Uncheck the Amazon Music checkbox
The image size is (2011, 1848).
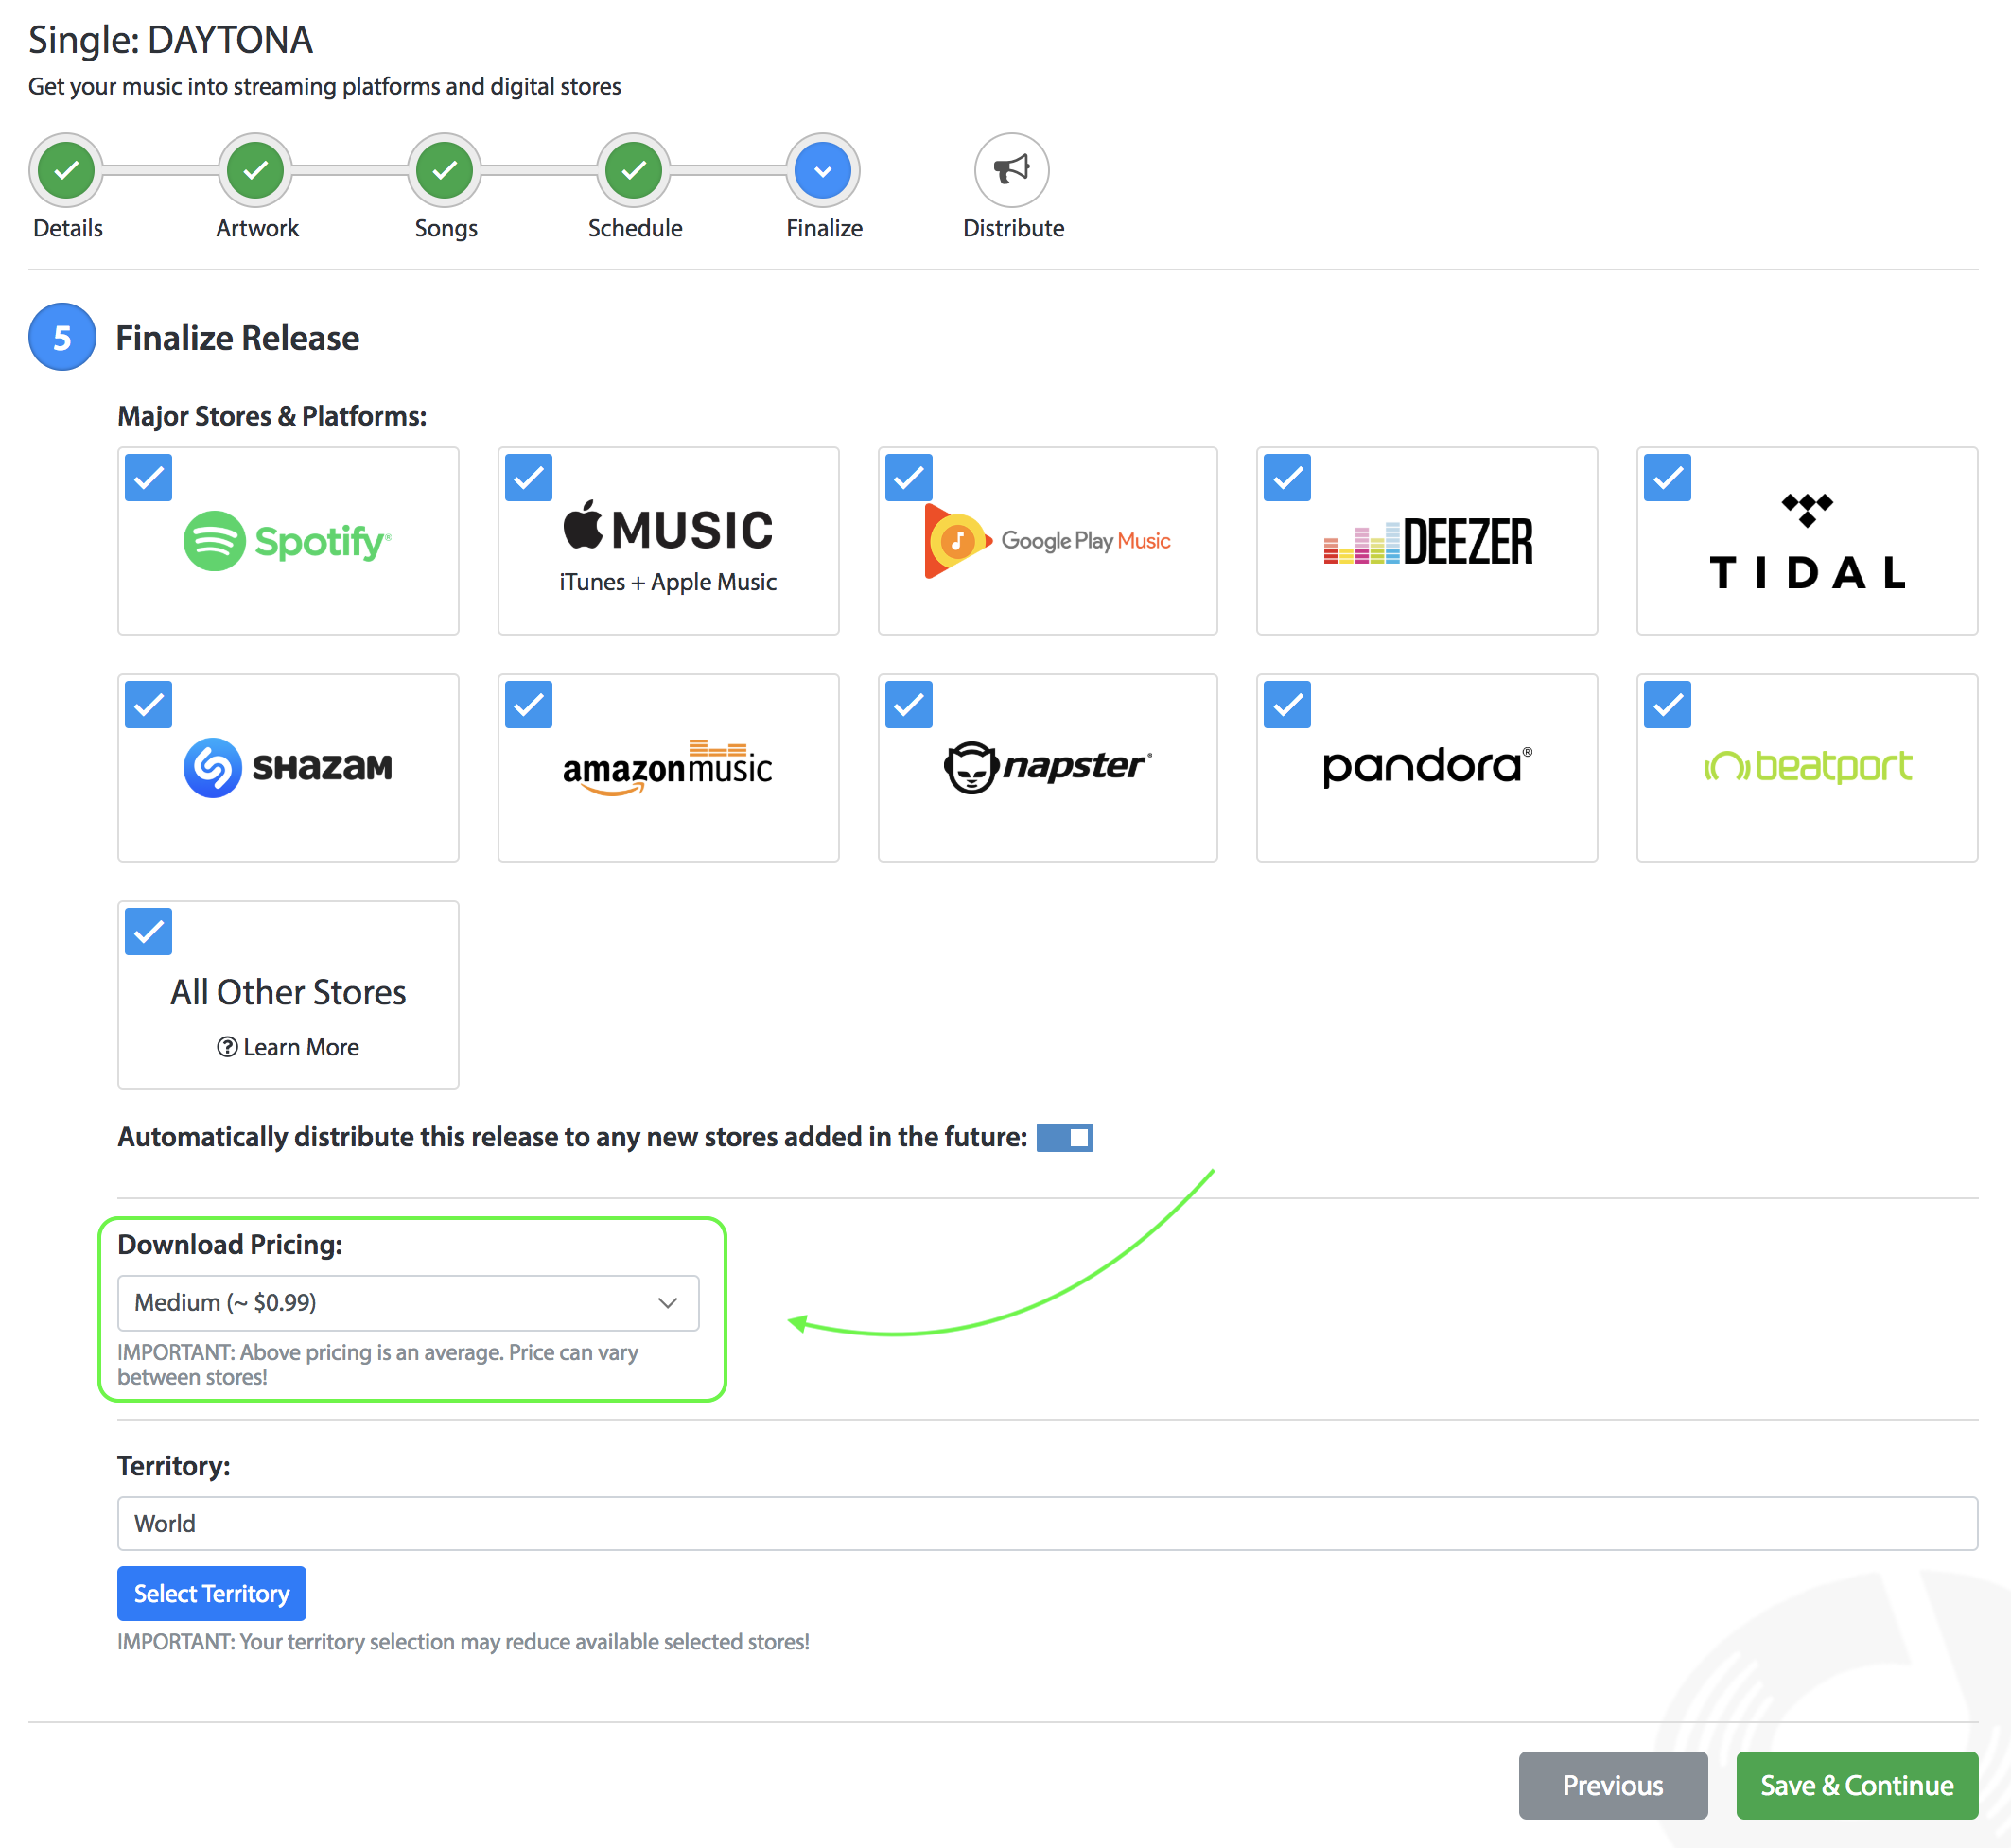point(529,705)
